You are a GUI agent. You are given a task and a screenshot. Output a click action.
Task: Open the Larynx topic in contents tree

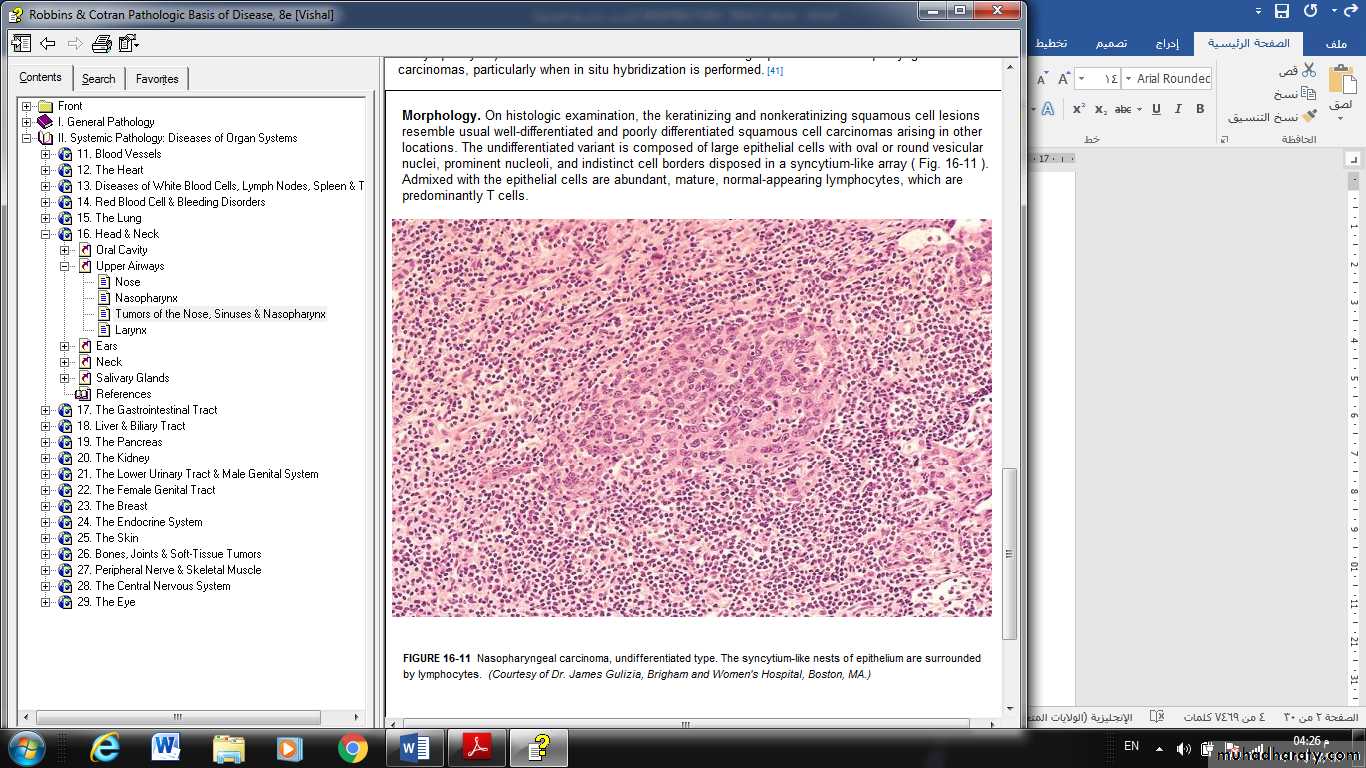pyautogui.click(x=130, y=330)
